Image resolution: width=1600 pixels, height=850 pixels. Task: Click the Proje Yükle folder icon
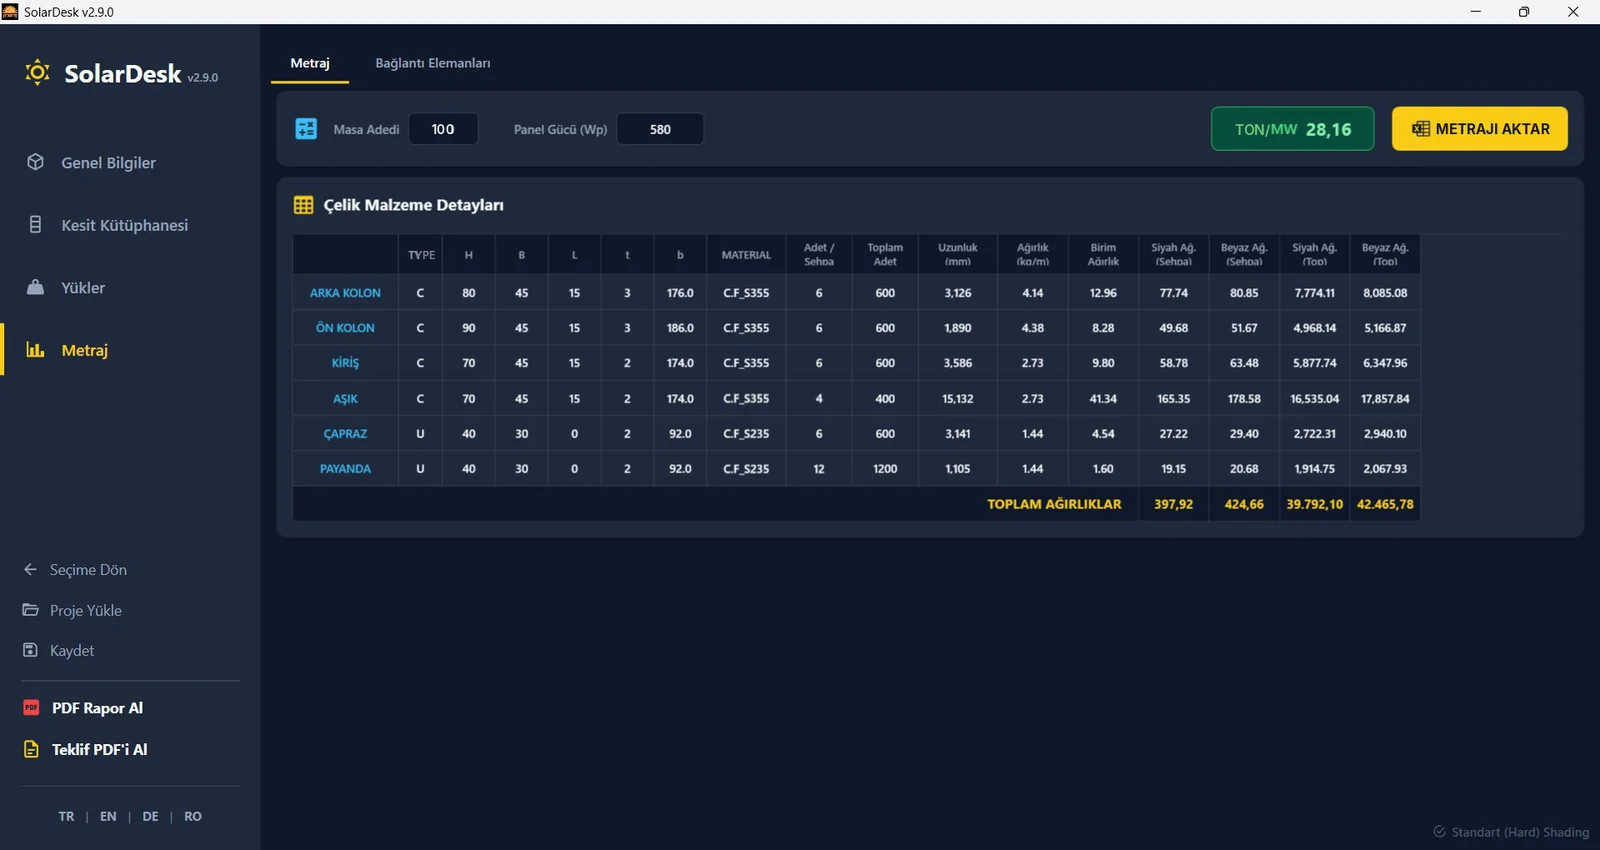[x=30, y=610]
